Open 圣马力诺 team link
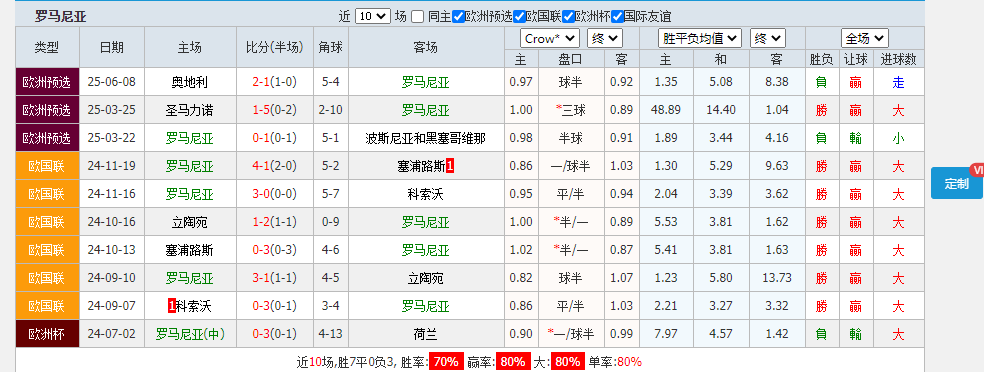The image size is (984, 372). tap(190, 110)
